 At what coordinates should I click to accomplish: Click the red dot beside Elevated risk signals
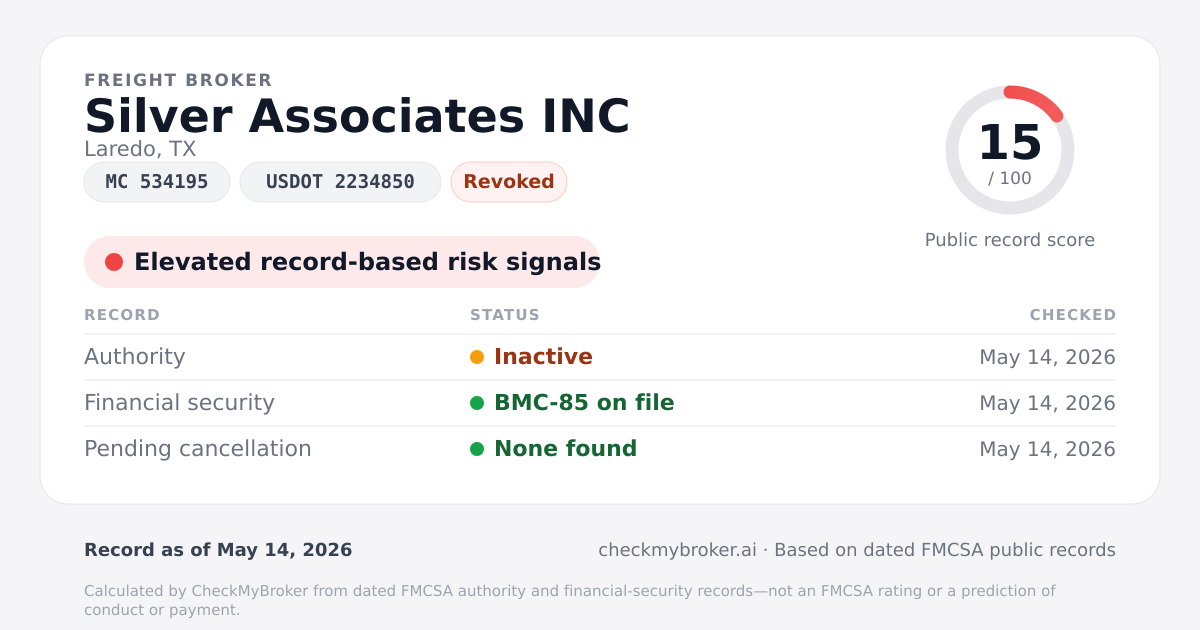[114, 262]
